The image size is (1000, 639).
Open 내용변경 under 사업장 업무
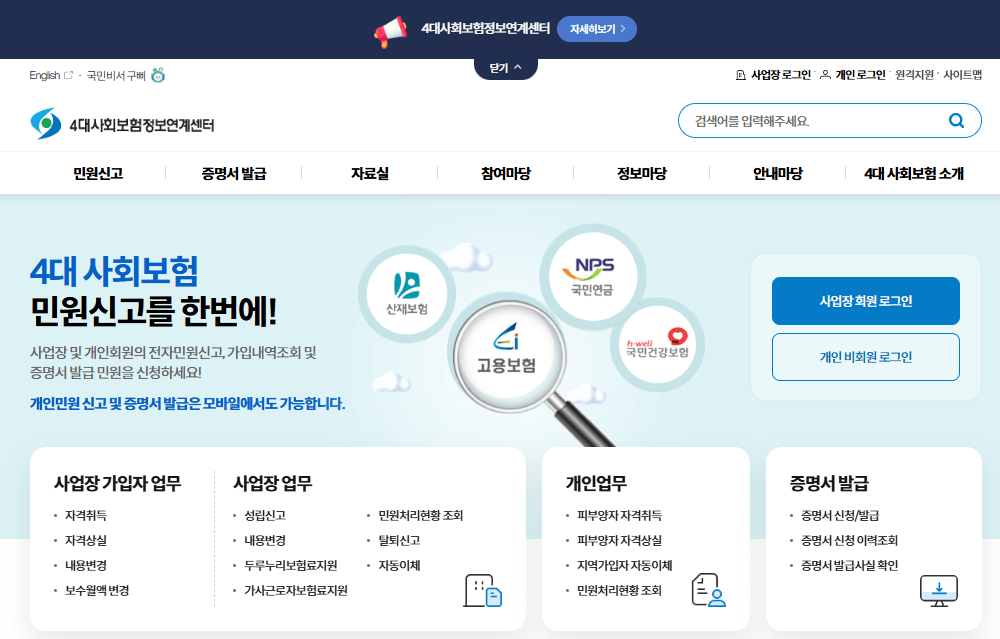265,540
